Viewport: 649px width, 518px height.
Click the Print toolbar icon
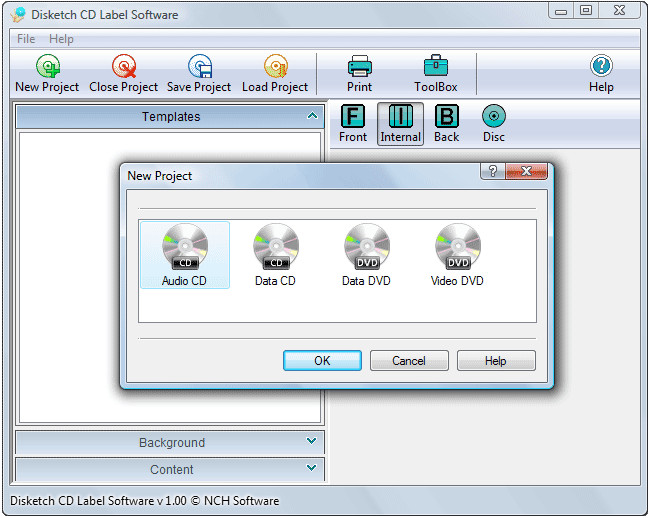359,74
